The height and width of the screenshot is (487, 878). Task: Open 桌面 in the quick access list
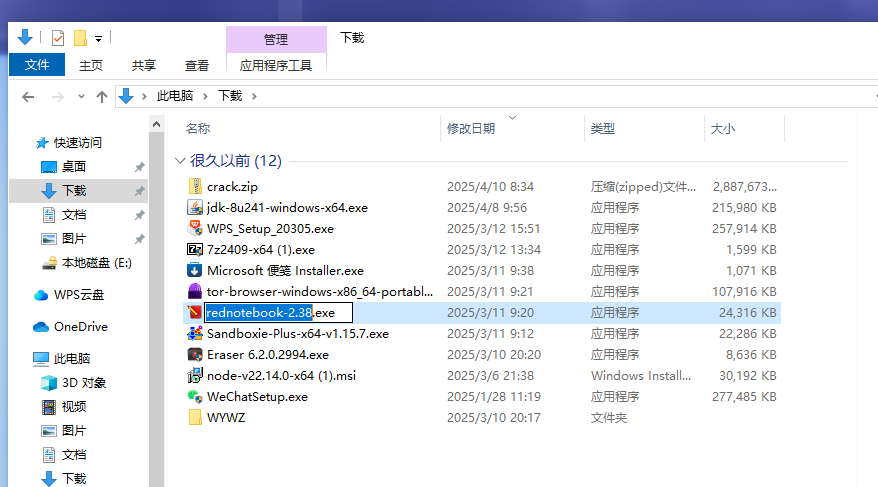pos(73,167)
